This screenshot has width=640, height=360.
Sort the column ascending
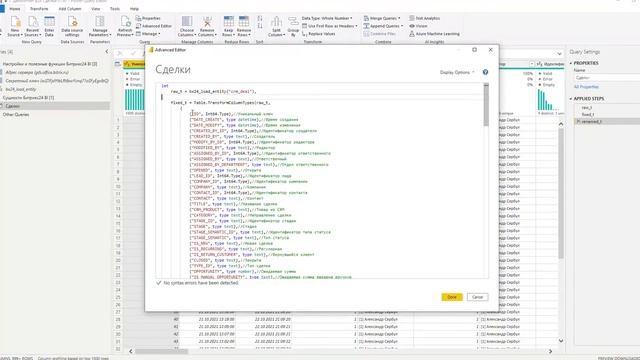point(260,18)
